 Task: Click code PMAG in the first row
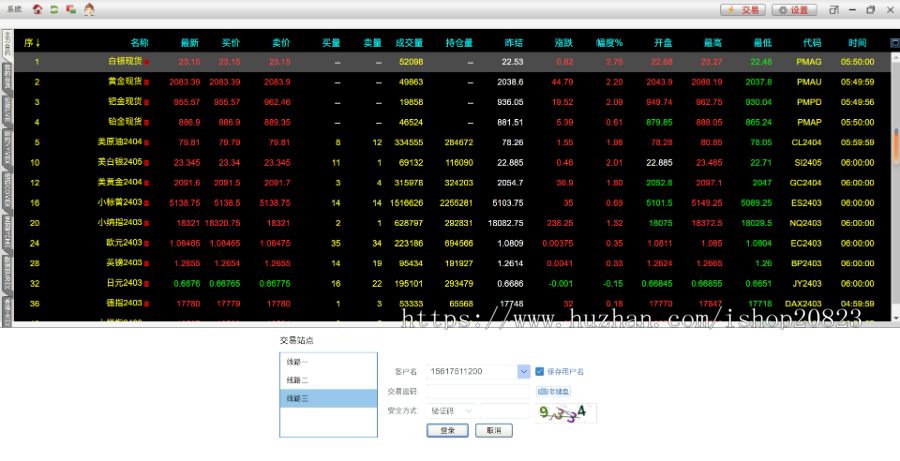pyautogui.click(x=809, y=62)
